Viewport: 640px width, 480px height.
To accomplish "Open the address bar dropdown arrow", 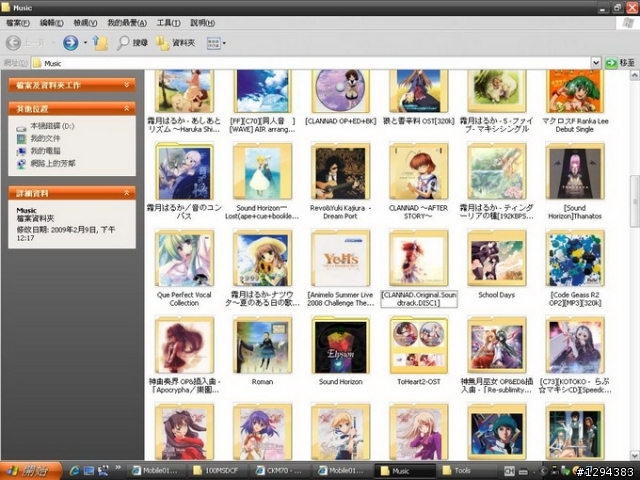I will [596, 63].
